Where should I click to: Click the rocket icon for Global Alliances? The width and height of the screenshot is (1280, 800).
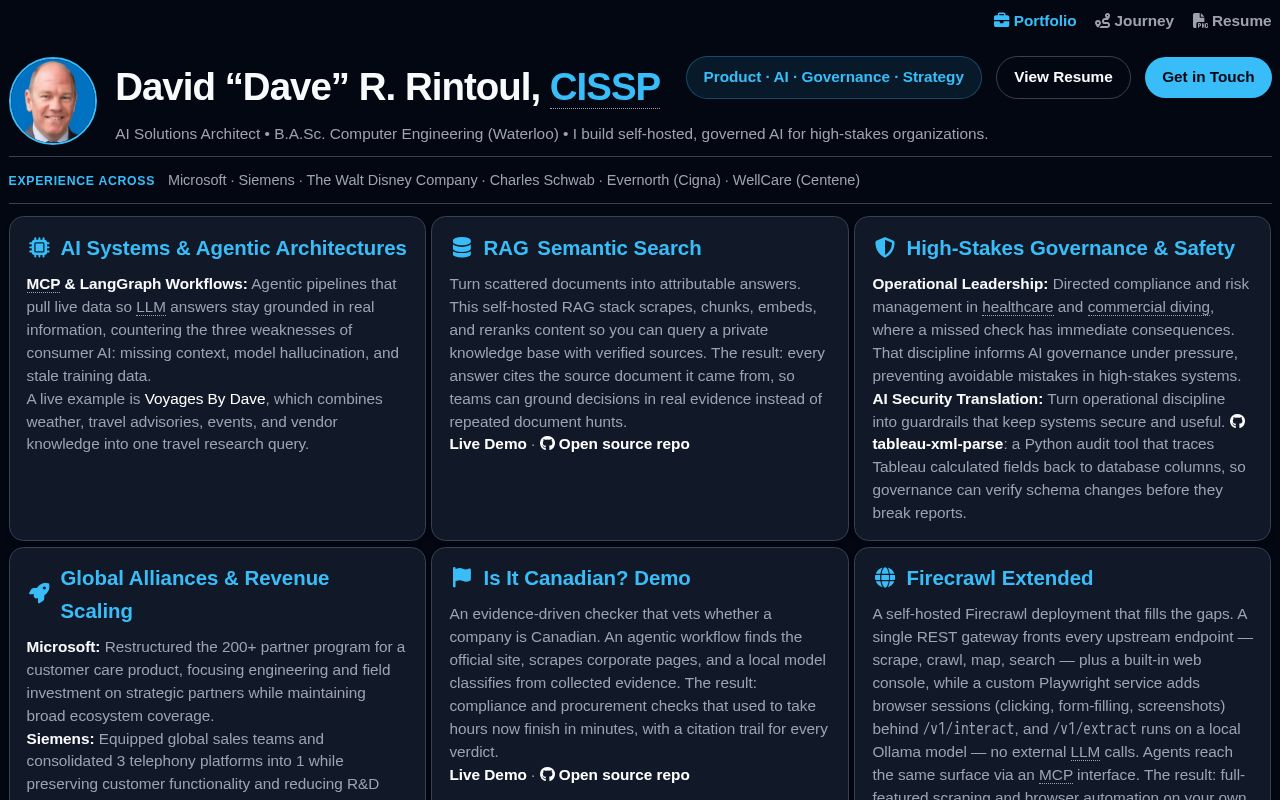[39, 594]
